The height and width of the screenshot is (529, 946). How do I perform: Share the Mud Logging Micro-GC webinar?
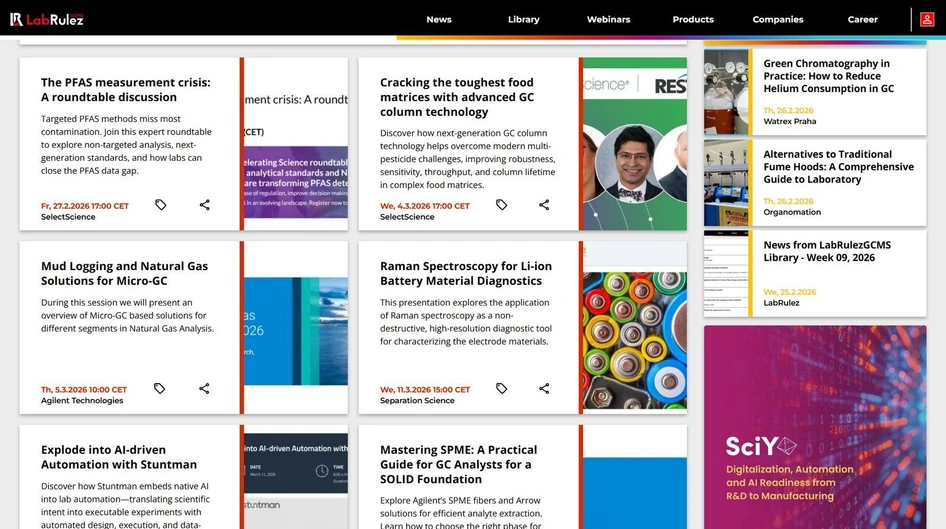pos(204,389)
